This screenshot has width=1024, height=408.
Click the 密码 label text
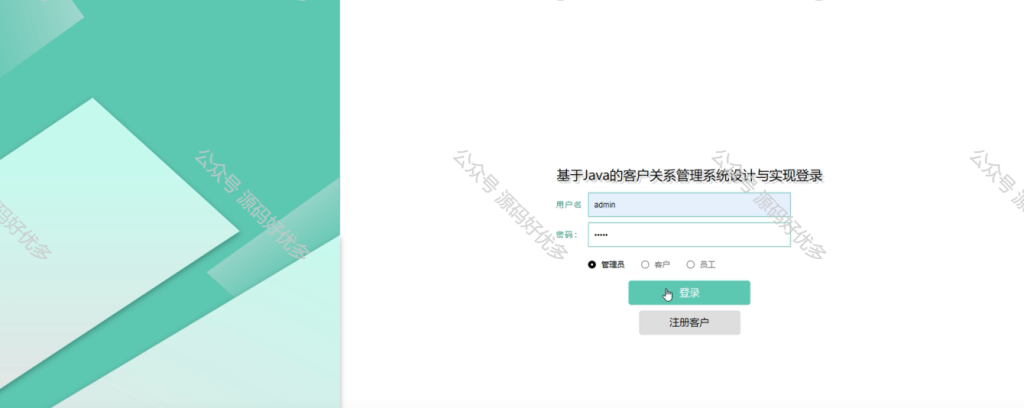567,234
